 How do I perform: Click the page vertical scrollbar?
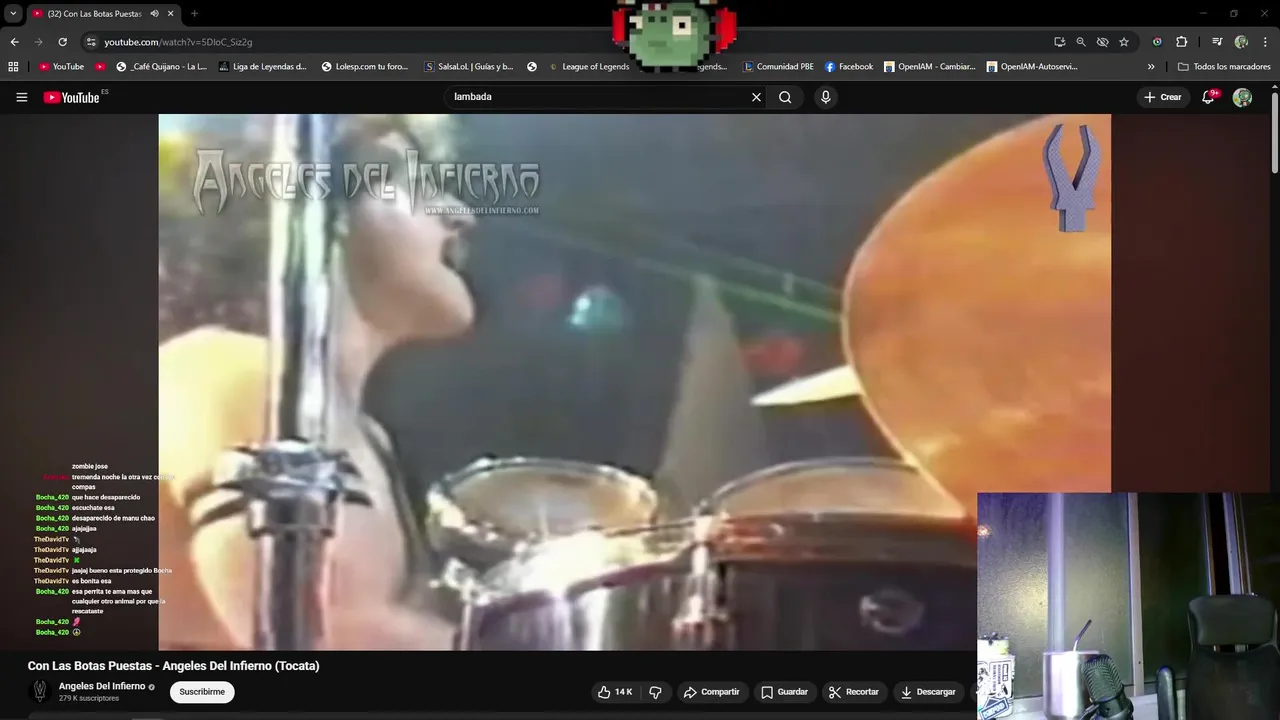pyautogui.click(x=1274, y=133)
